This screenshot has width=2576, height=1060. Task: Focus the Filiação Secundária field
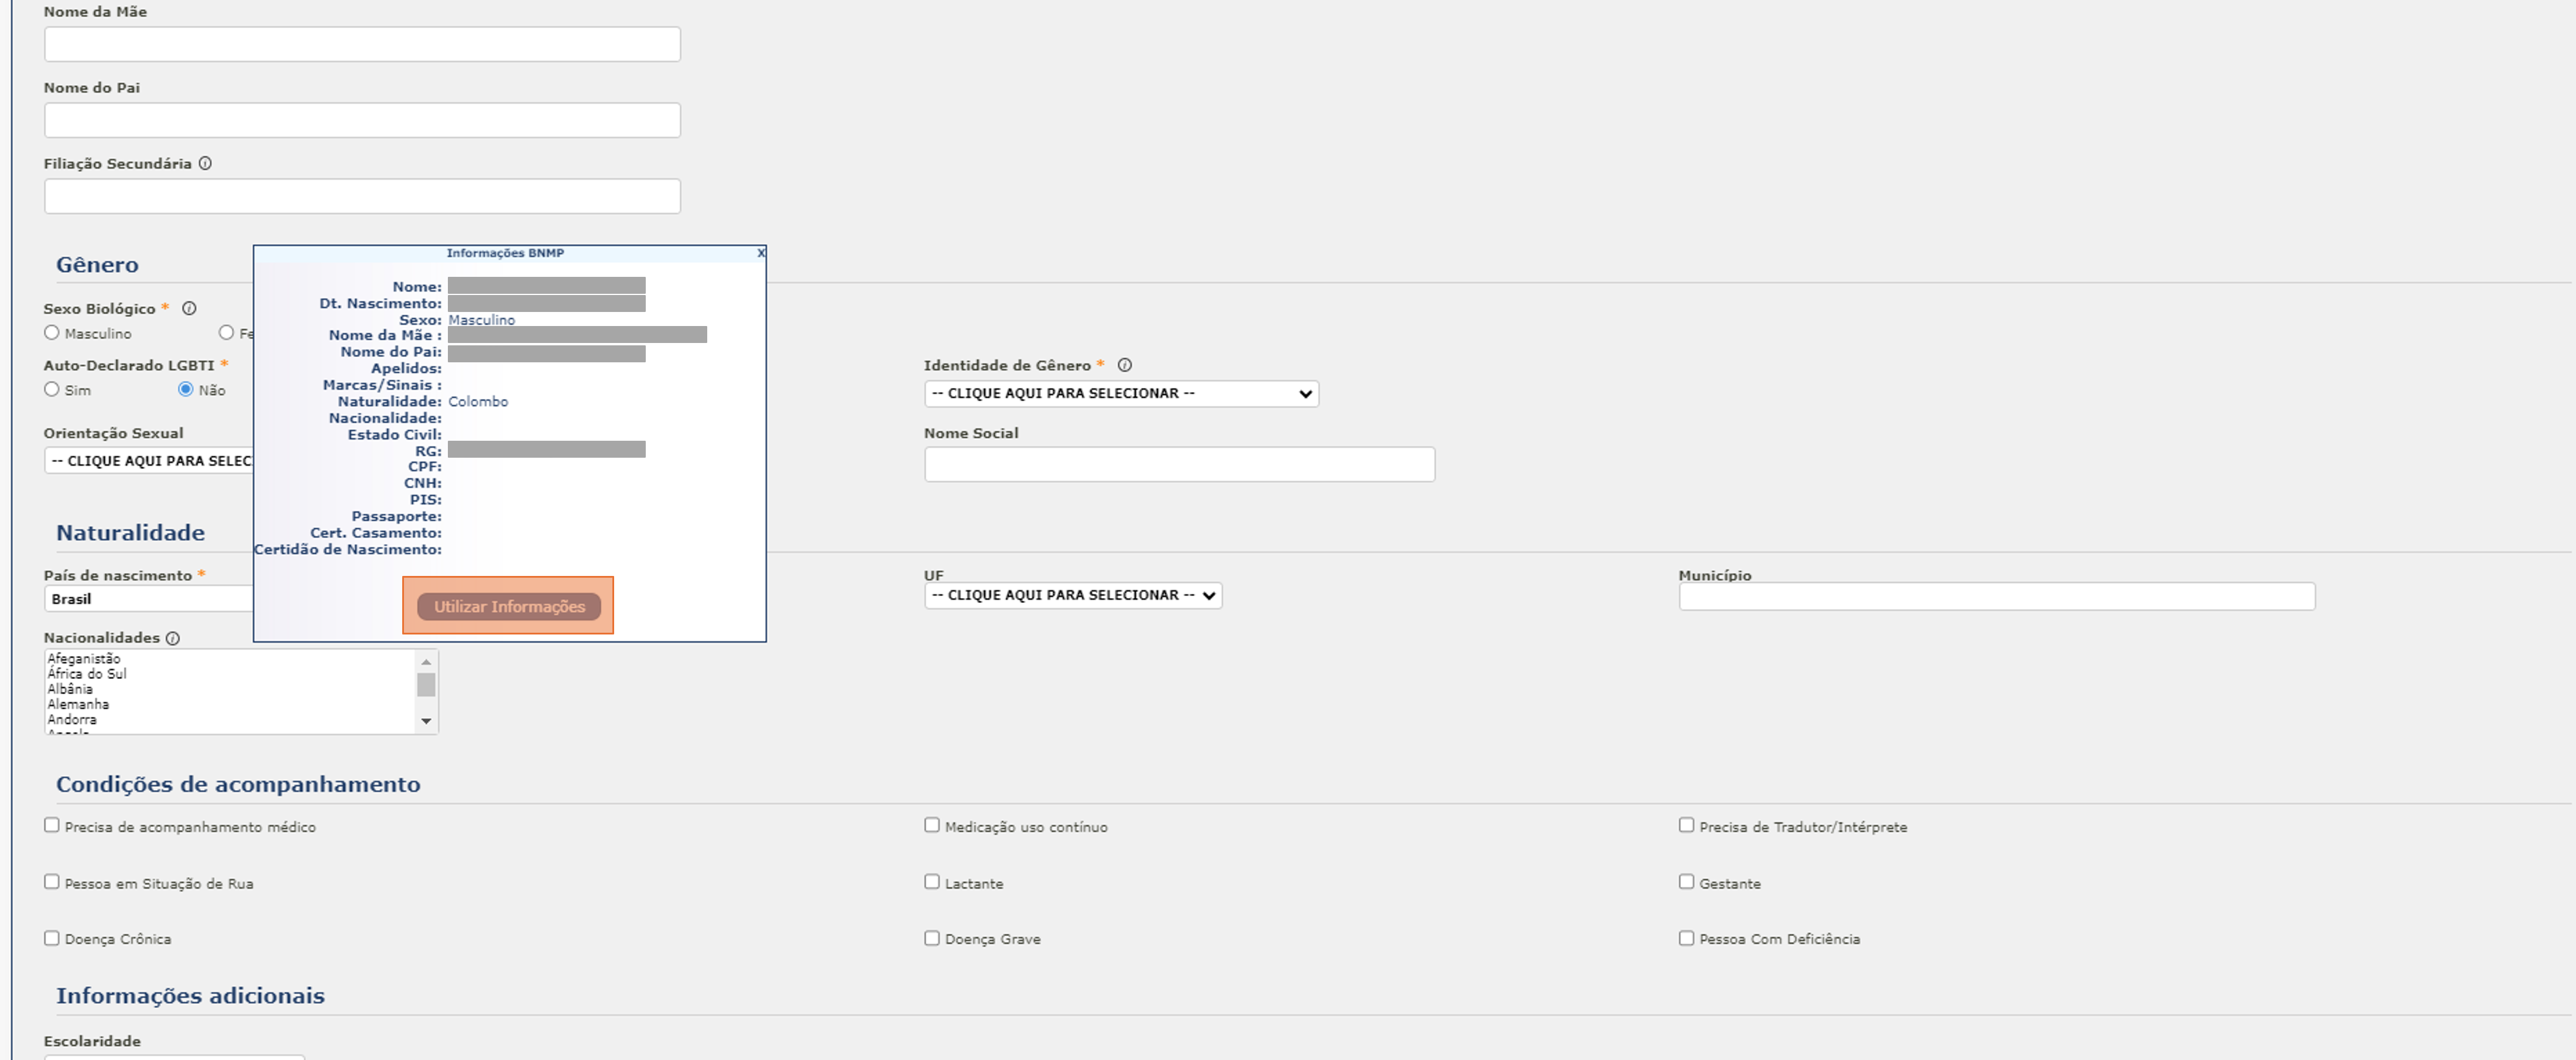pos(362,196)
